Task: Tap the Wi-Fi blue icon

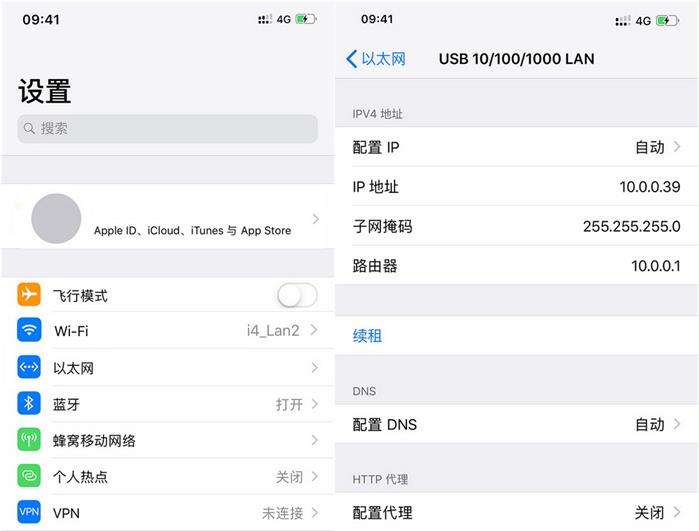Action: pyautogui.click(x=29, y=330)
